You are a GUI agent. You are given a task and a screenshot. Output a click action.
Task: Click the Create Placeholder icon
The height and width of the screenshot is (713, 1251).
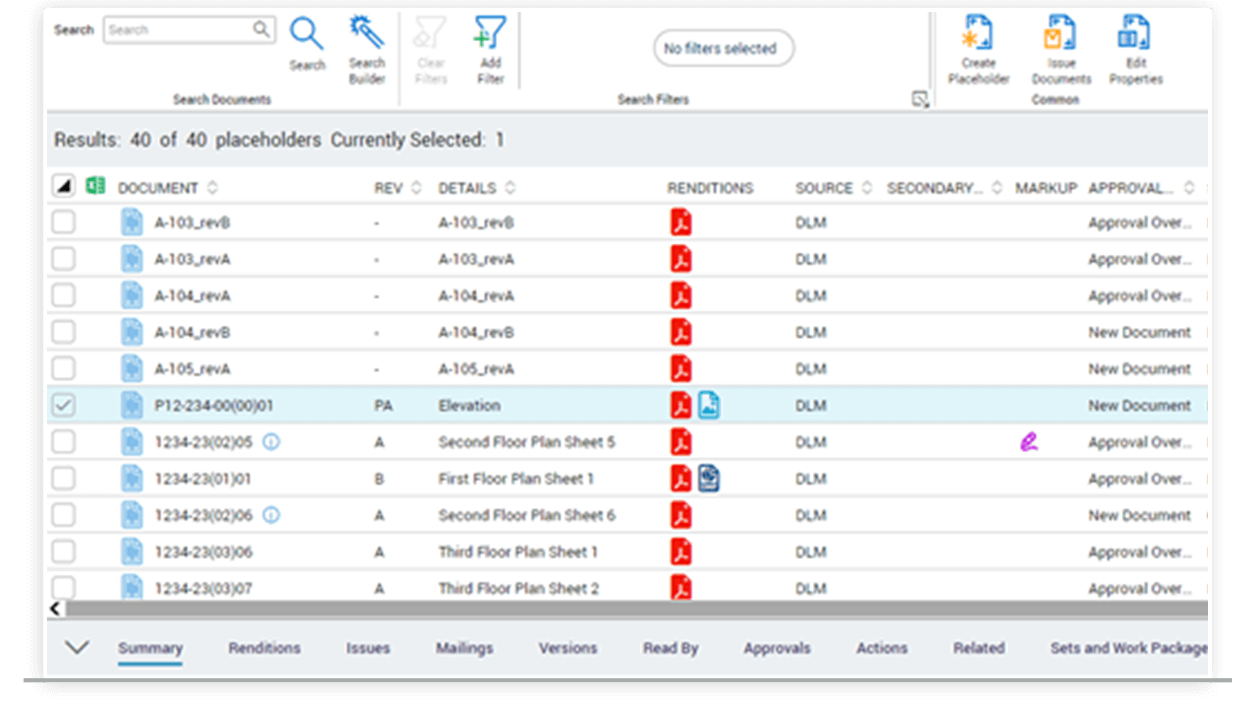pos(977,33)
